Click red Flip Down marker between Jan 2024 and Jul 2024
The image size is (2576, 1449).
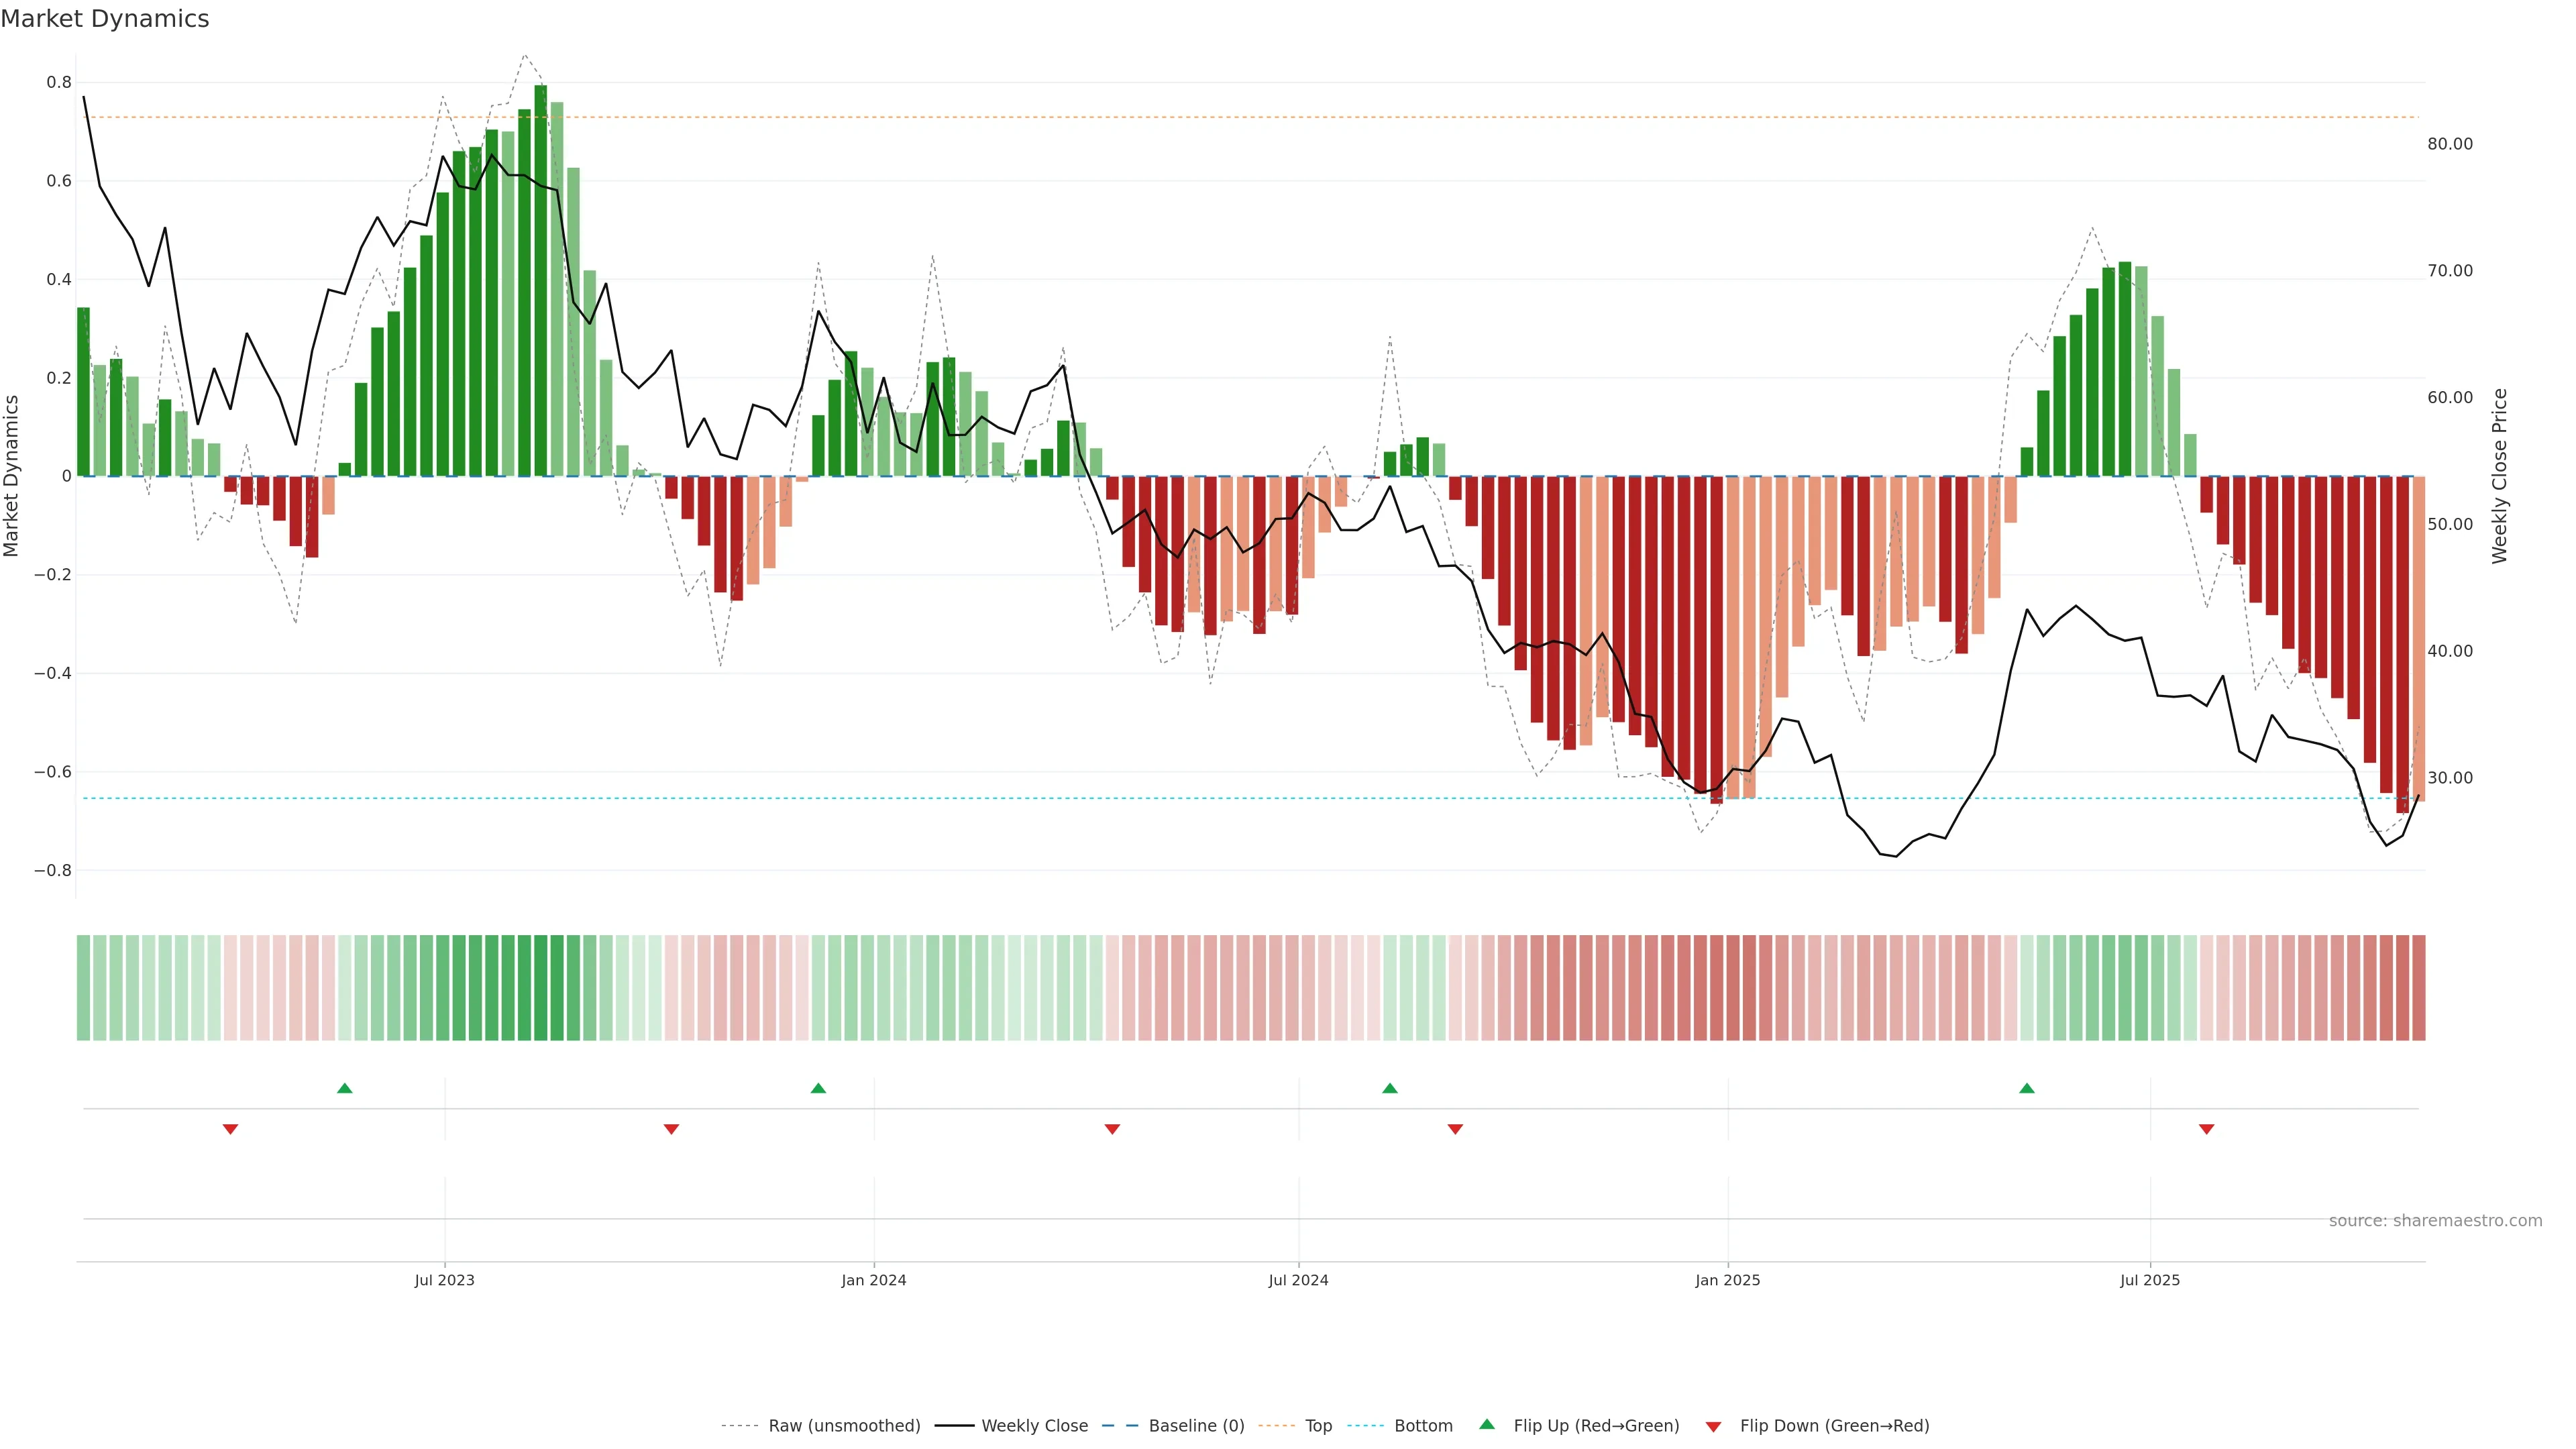[x=1112, y=1129]
